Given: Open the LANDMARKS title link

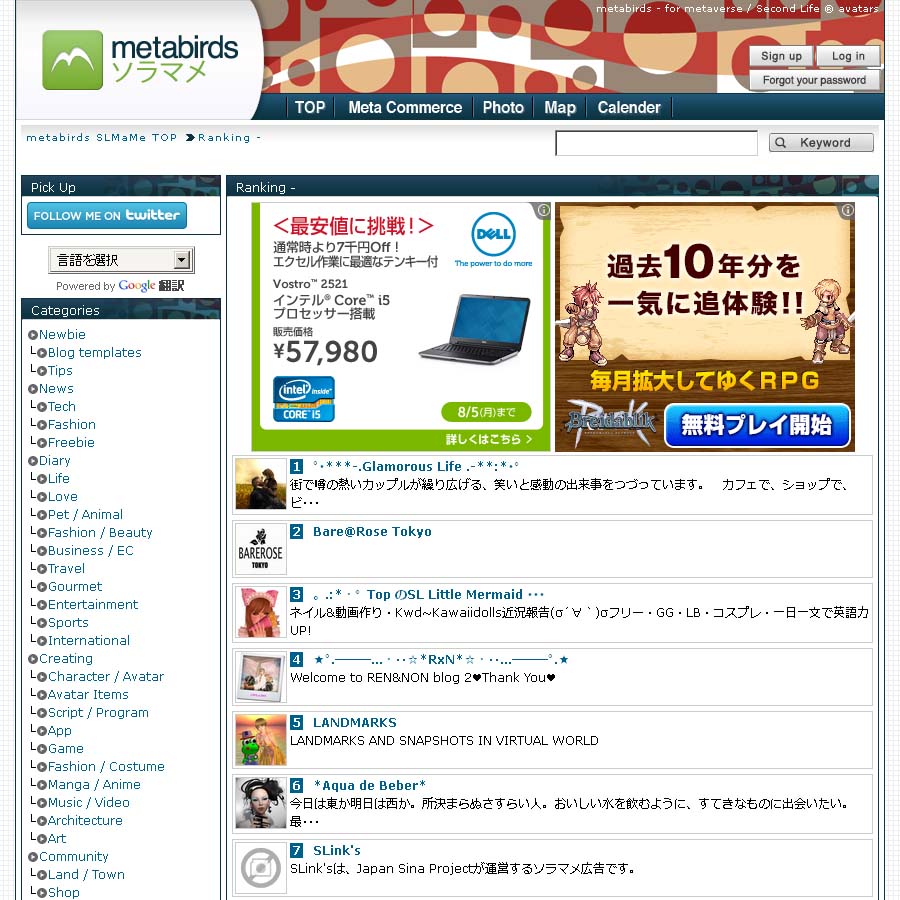Looking at the screenshot, I should click(x=354, y=723).
